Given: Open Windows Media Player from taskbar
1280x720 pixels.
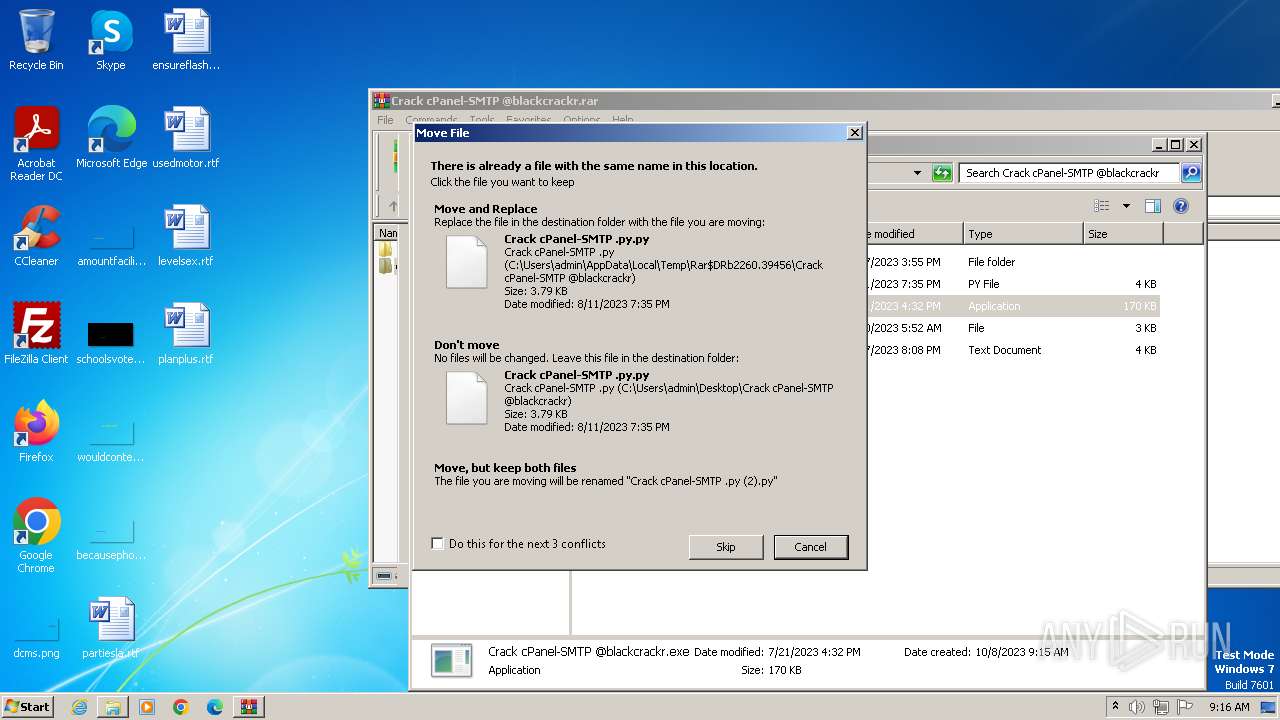Looking at the screenshot, I should pos(147,707).
